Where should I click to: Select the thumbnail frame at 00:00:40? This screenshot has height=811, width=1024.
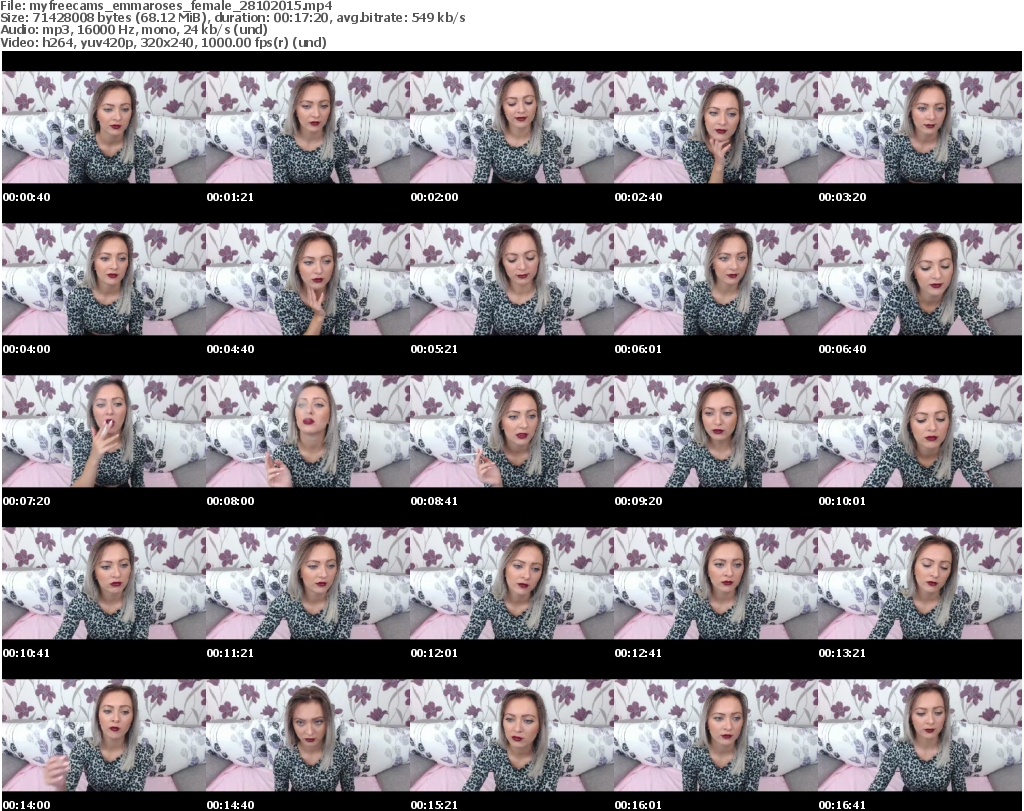click(104, 127)
